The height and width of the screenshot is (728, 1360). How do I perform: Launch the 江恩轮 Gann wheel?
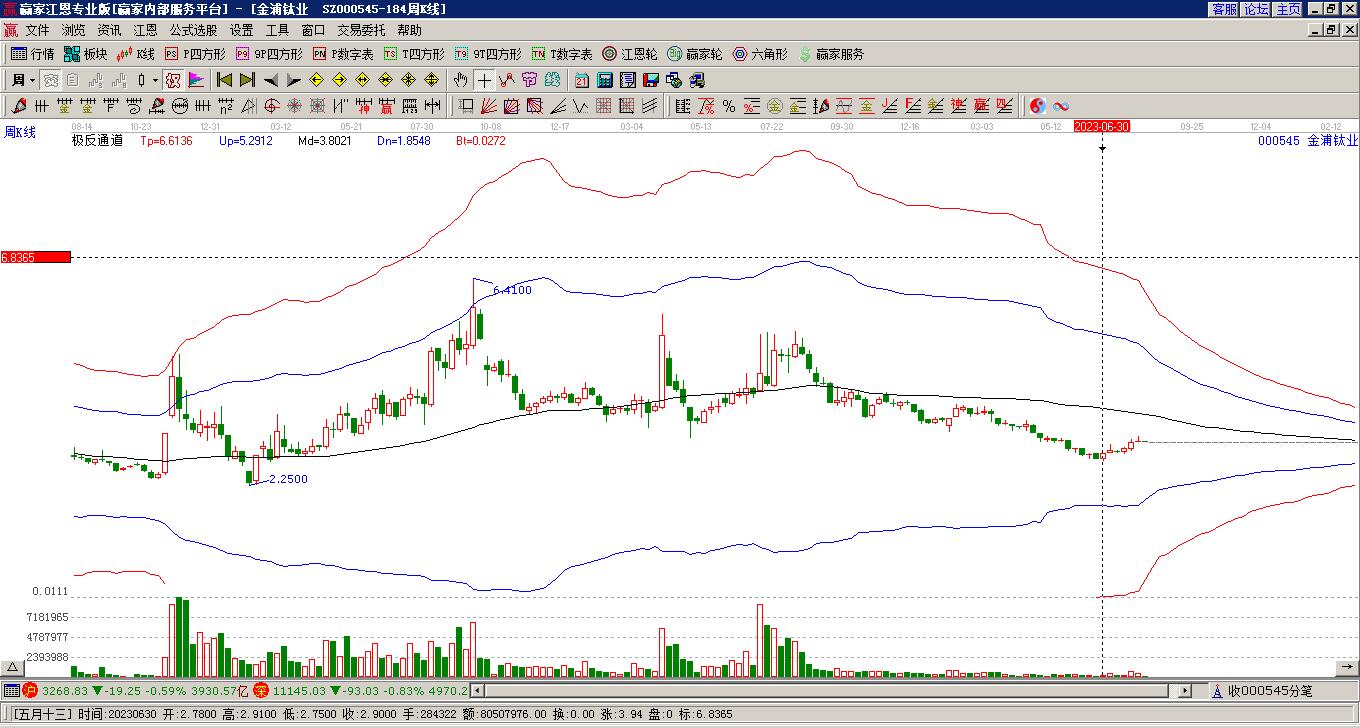click(x=630, y=54)
